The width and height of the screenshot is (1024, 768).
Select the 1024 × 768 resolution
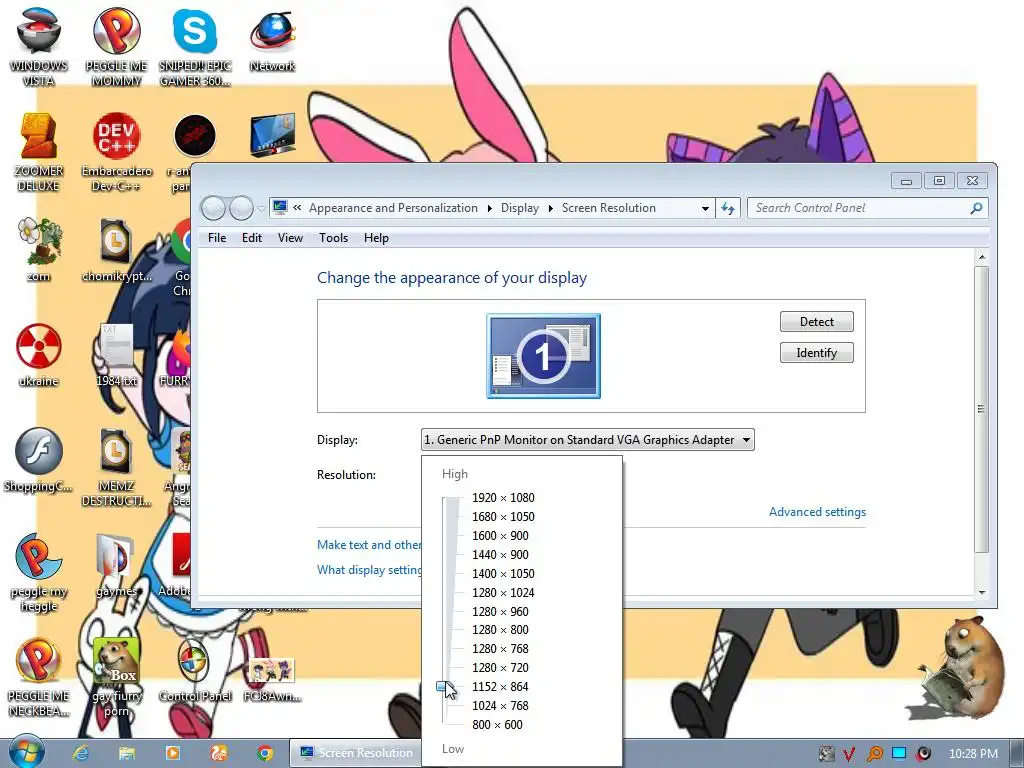(x=500, y=705)
